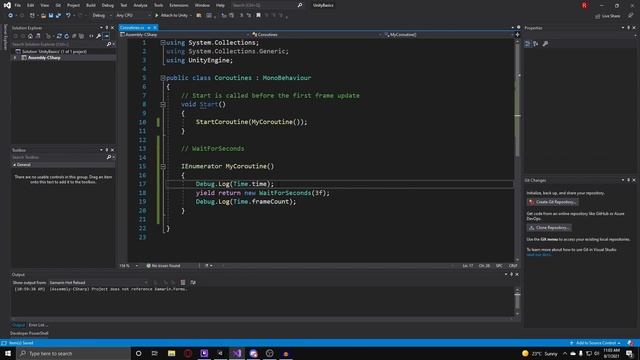
Task: Click Attach to Unity play button
Action: click(171, 16)
